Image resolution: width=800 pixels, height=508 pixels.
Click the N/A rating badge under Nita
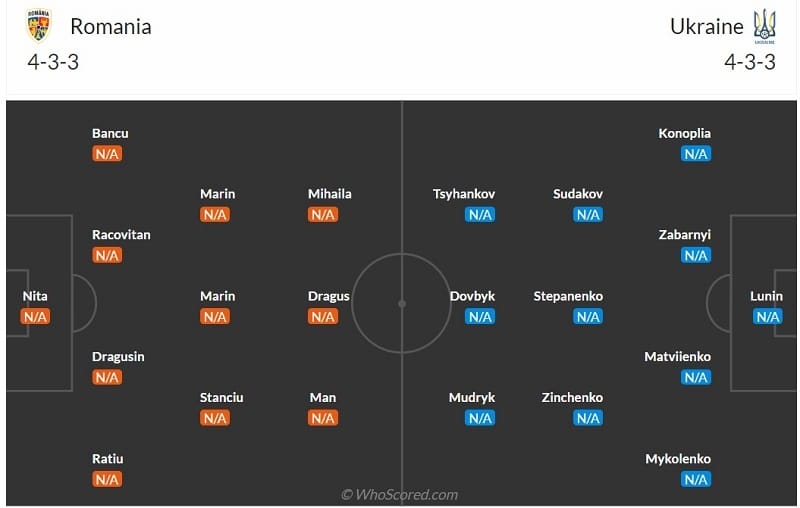35,317
